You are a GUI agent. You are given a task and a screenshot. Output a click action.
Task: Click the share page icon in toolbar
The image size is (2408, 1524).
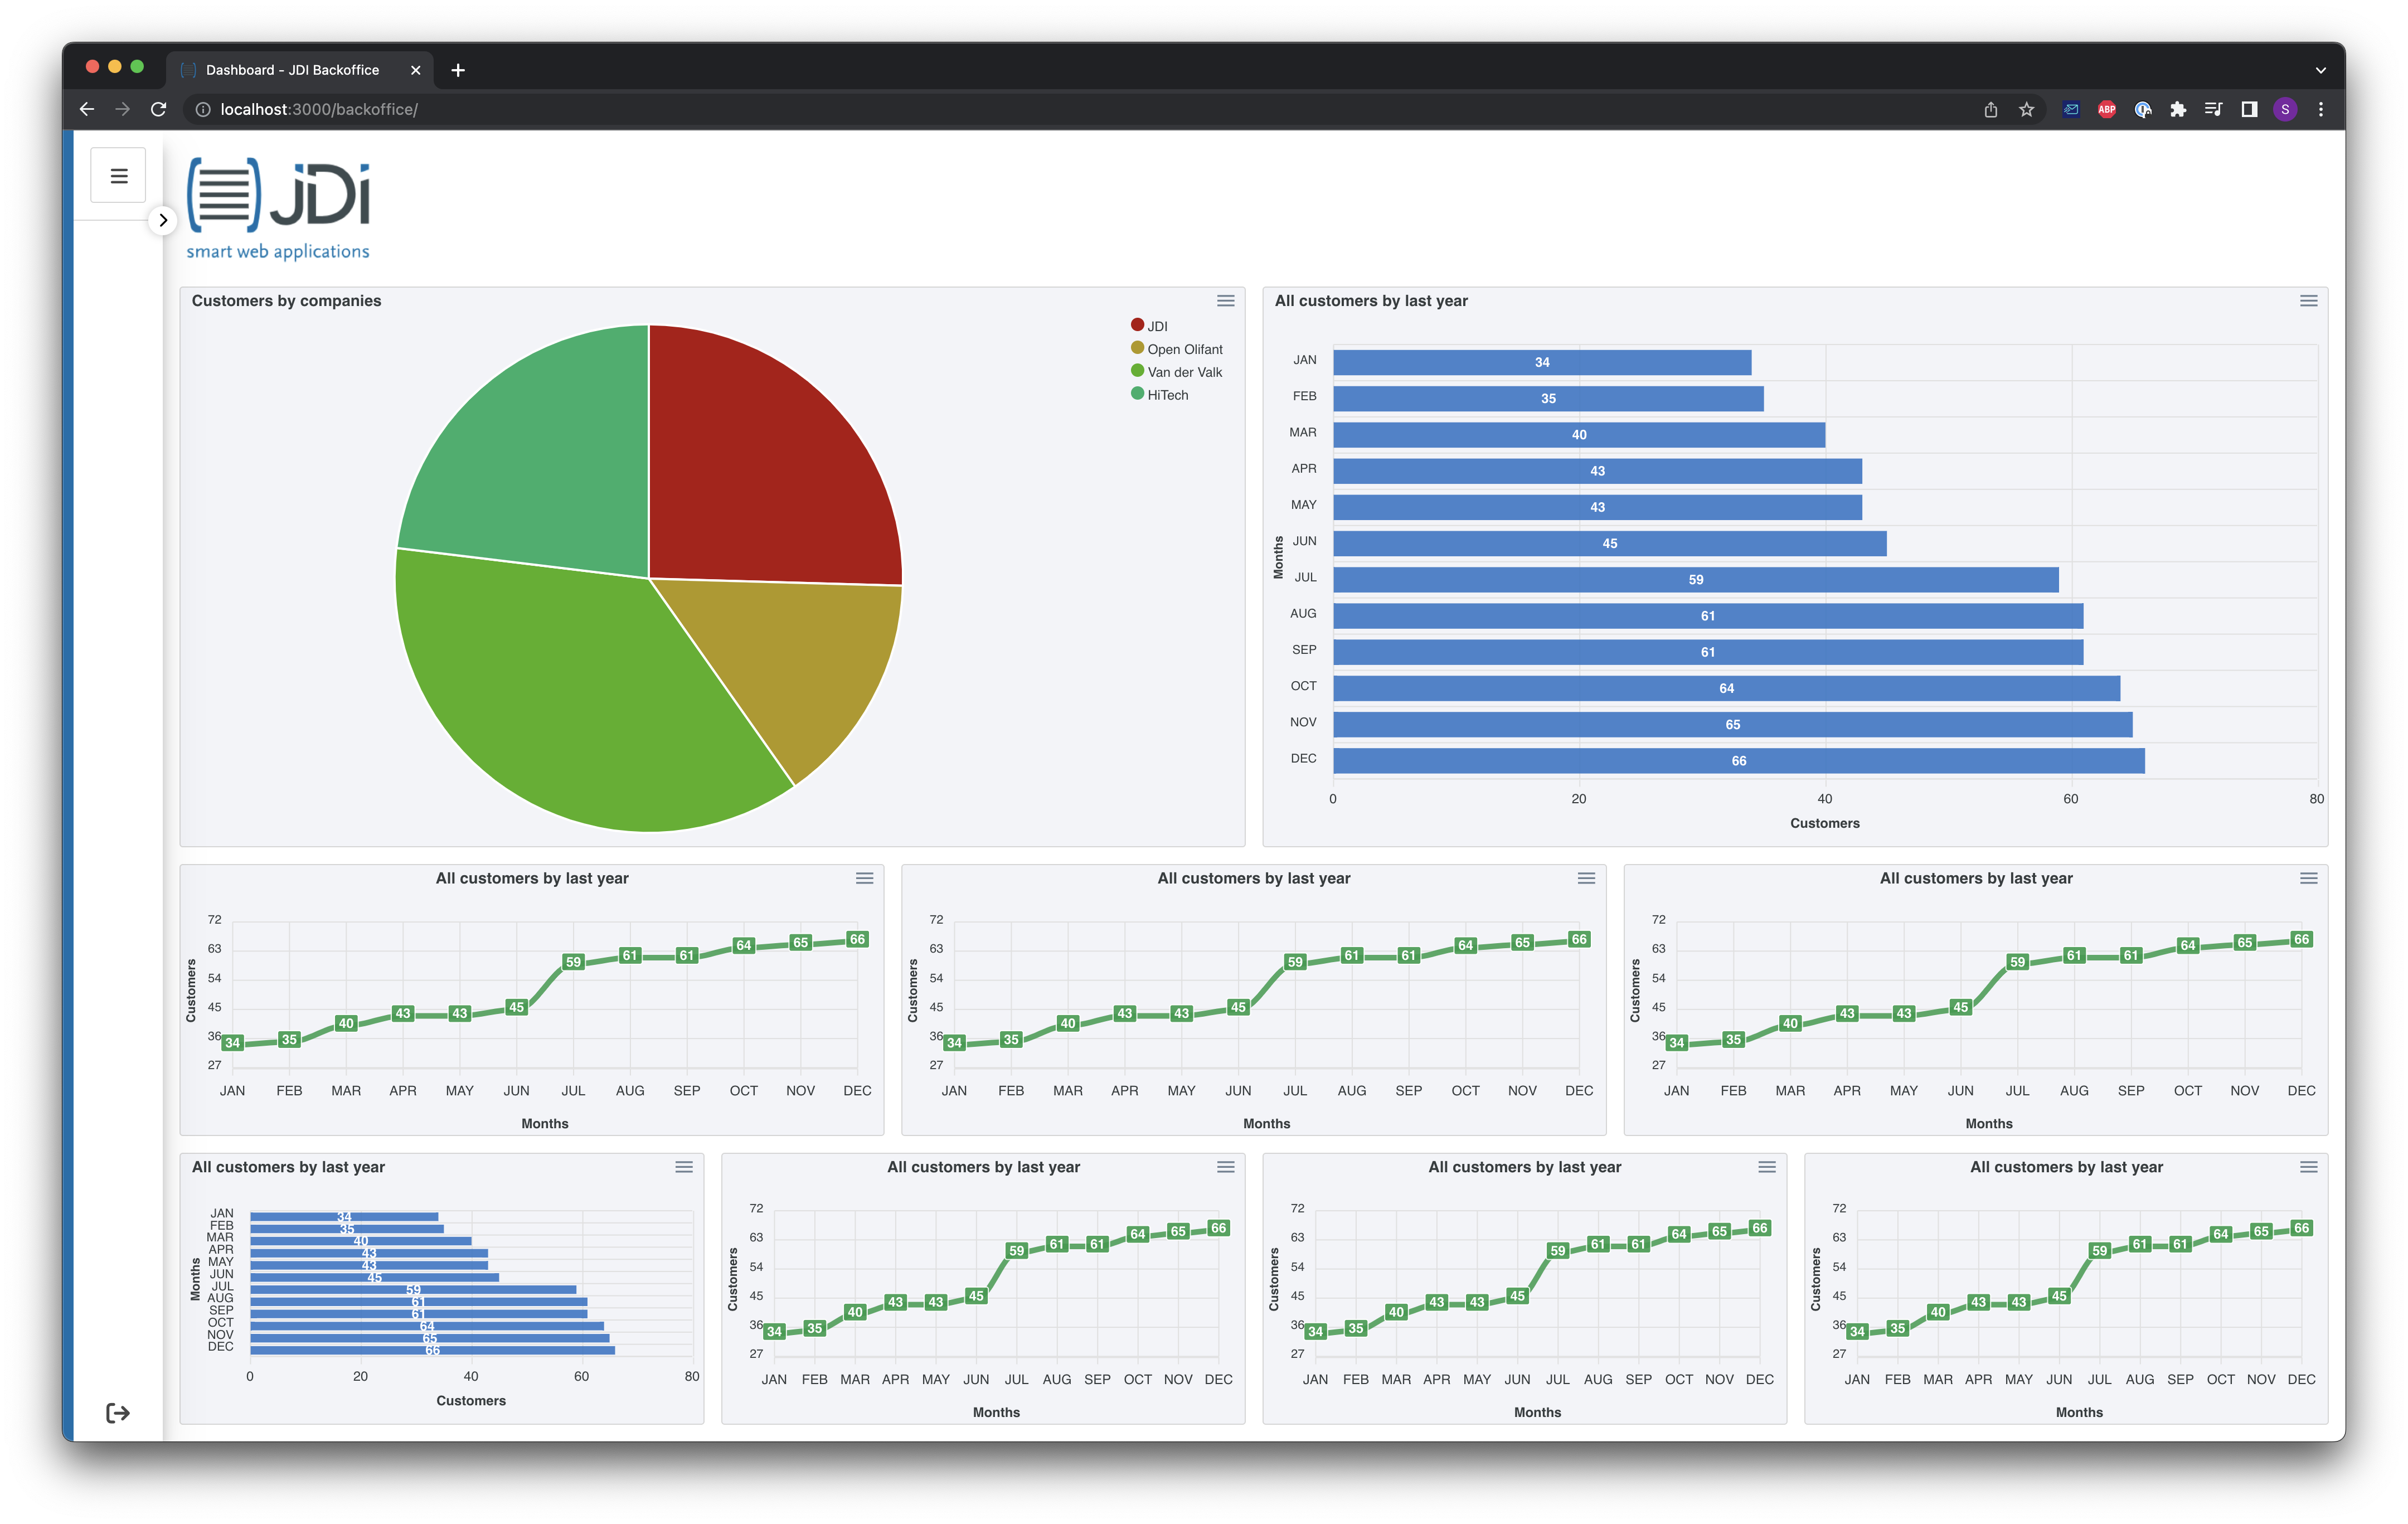click(1991, 109)
